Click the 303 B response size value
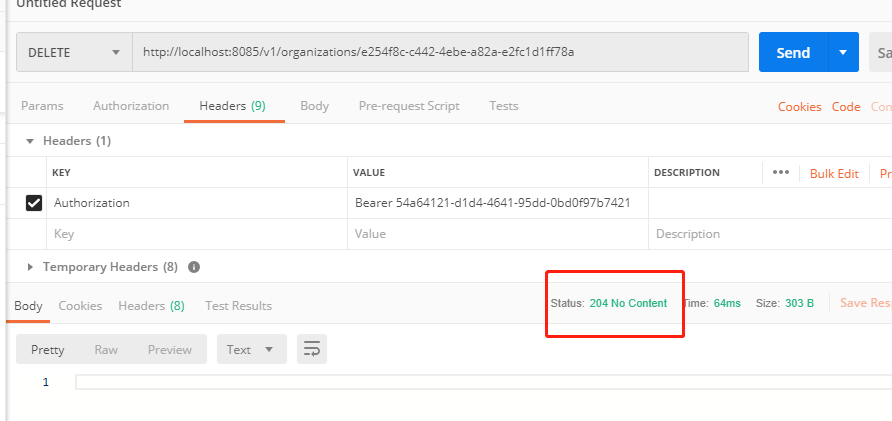Screen dimensions: 892x421 coord(799,303)
